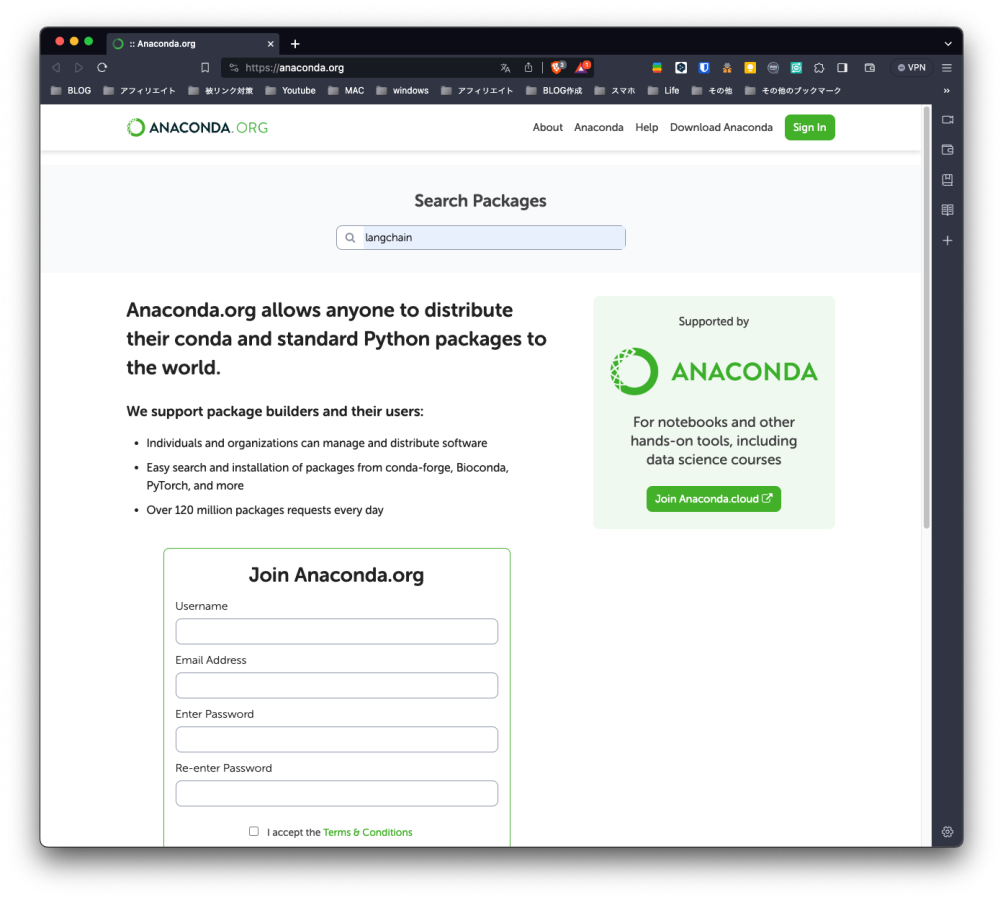This screenshot has height=900, width=1003.
Task: Open the browser hamburger main menu
Action: [947, 68]
